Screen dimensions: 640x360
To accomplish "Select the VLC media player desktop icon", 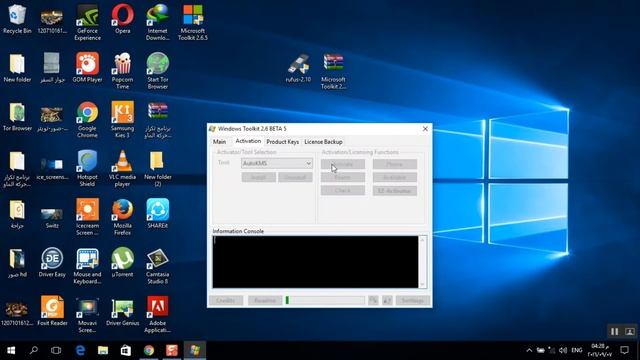I will tap(122, 168).
